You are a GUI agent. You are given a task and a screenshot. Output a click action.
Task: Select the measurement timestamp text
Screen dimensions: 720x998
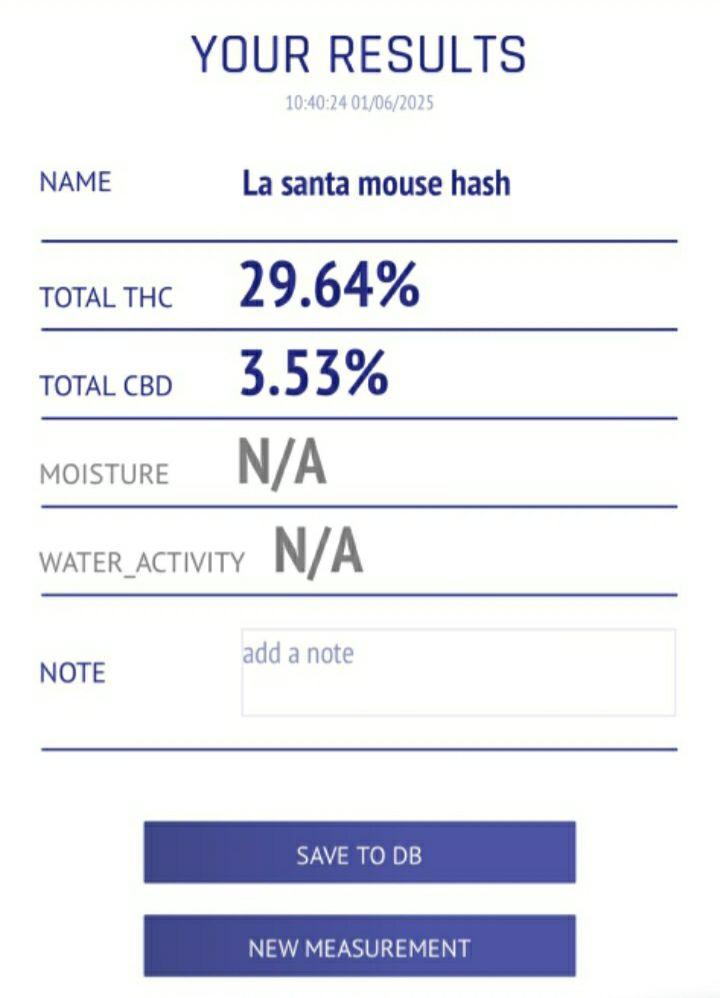click(x=359, y=102)
